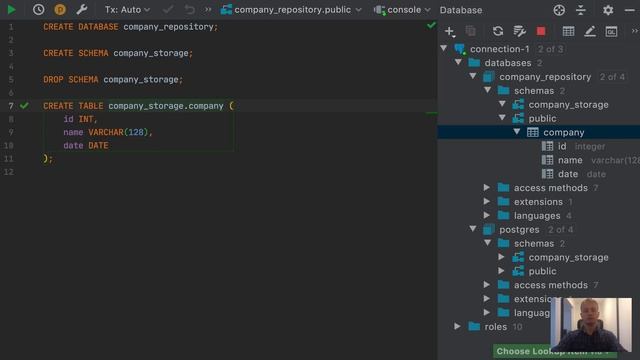Select schemas folder under company_repository
This screenshot has height=360, width=640.
[x=534, y=91]
